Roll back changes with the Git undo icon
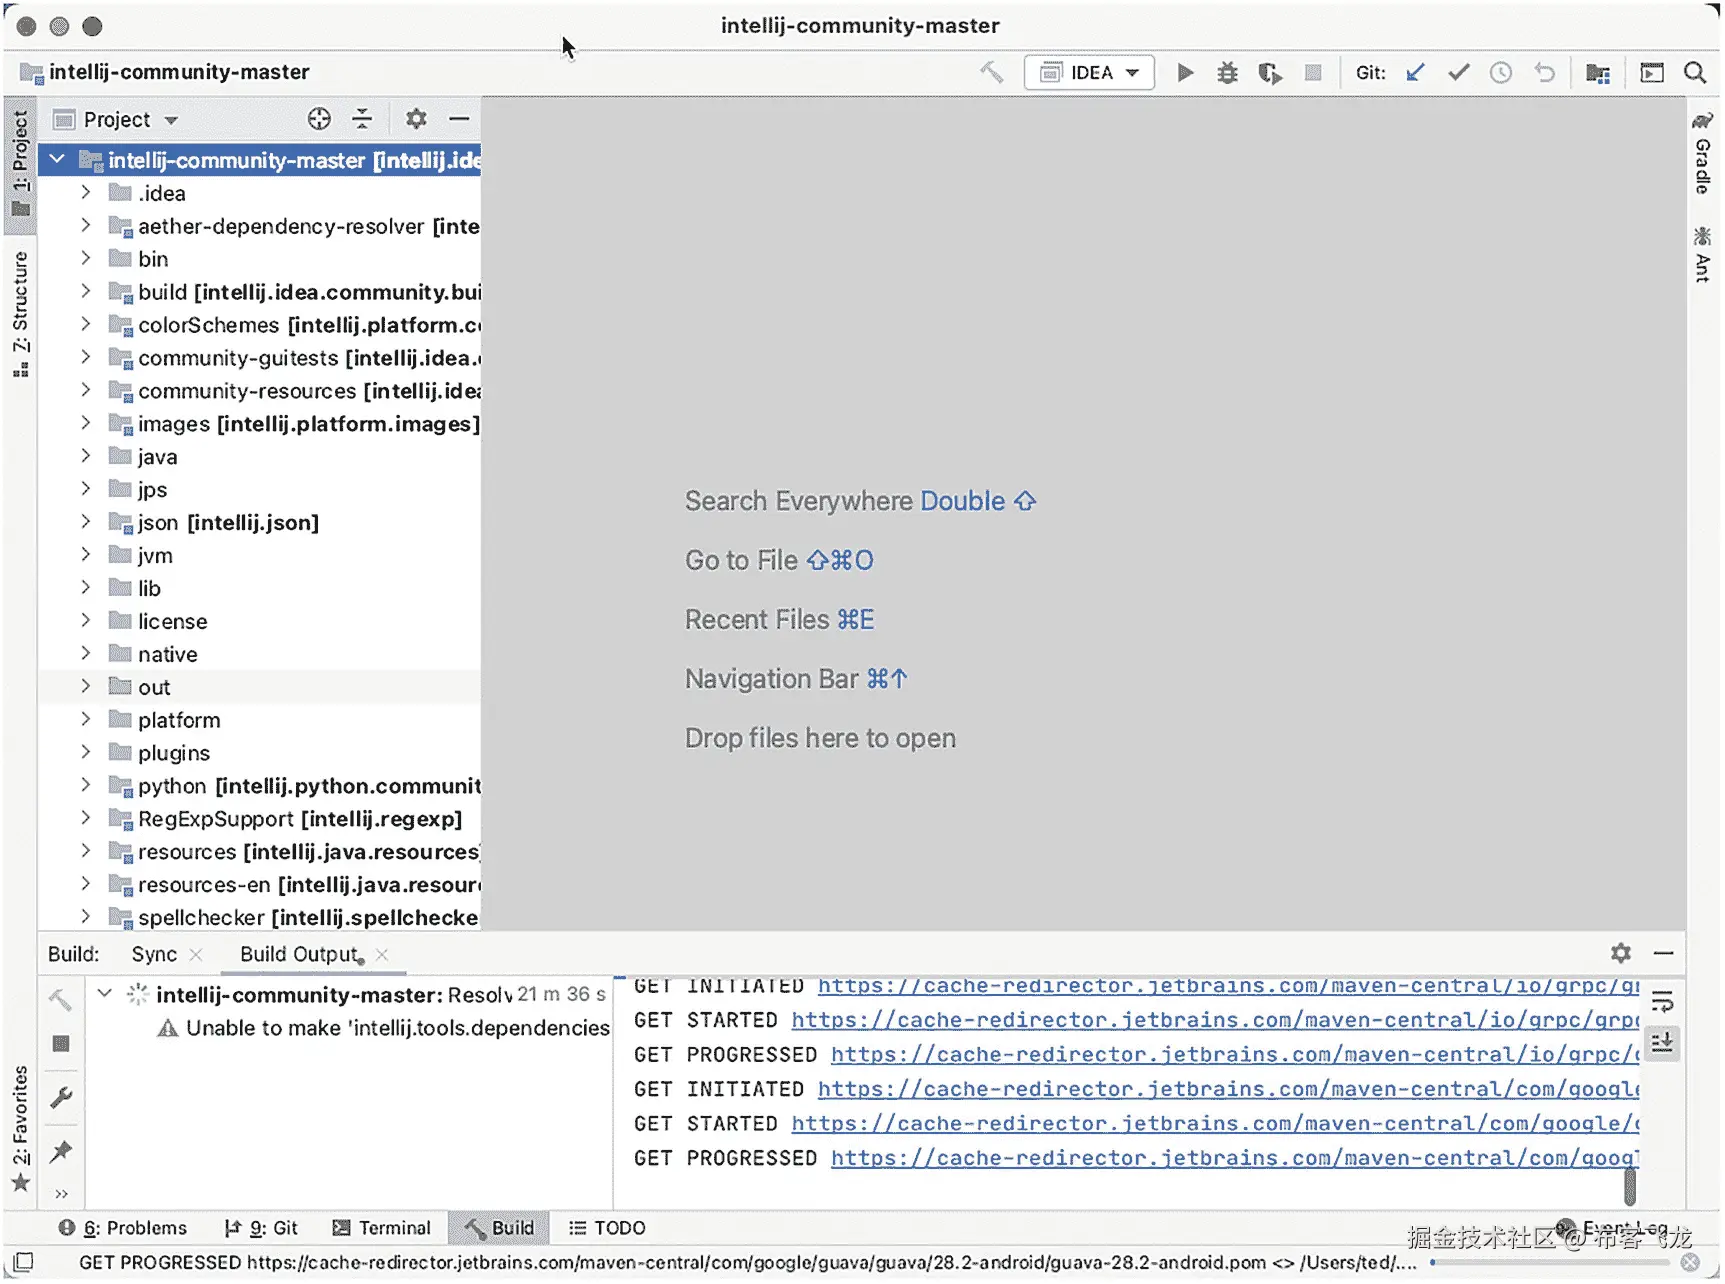 click(1545, 72)
